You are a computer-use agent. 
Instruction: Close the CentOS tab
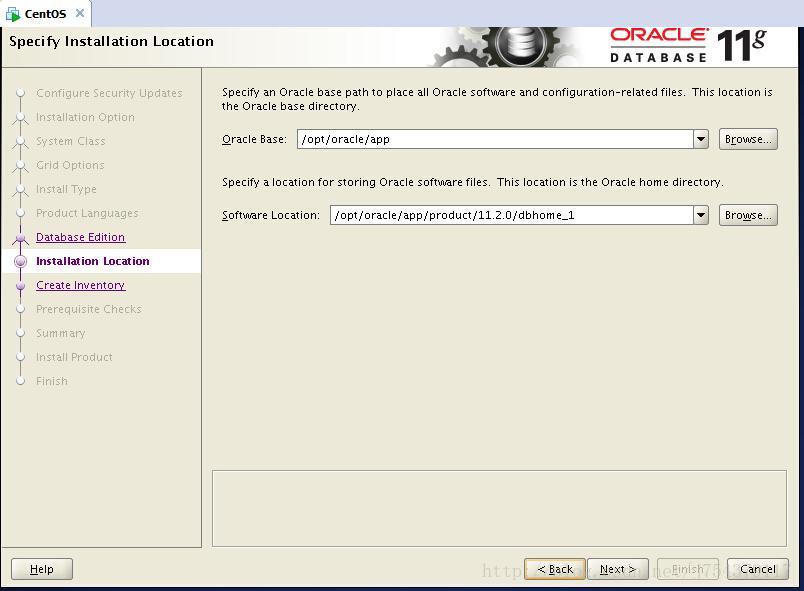tap(80, 13)
